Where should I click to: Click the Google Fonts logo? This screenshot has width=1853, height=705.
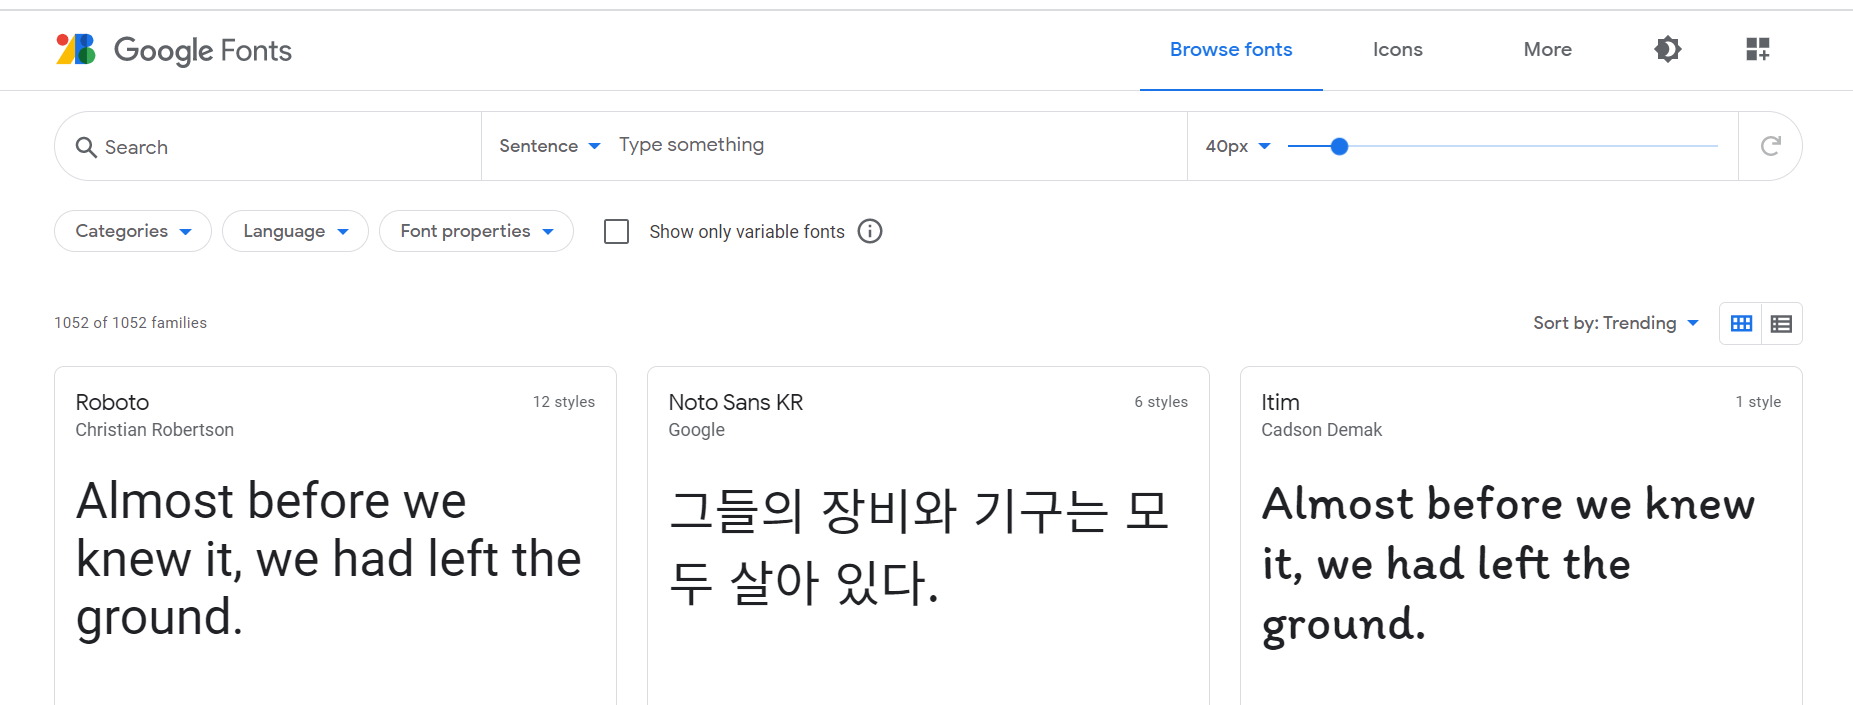pyautogui.click(x=174, y=50)
